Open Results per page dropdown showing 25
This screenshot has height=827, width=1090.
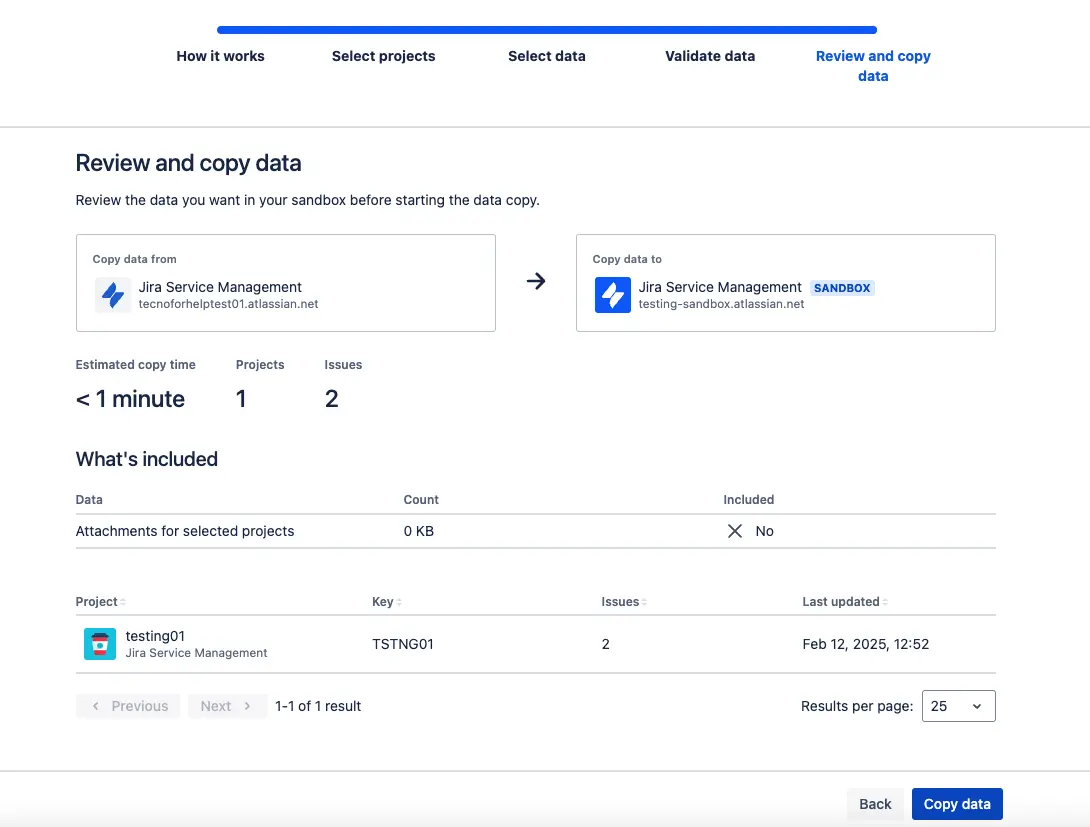click(959, 706)
